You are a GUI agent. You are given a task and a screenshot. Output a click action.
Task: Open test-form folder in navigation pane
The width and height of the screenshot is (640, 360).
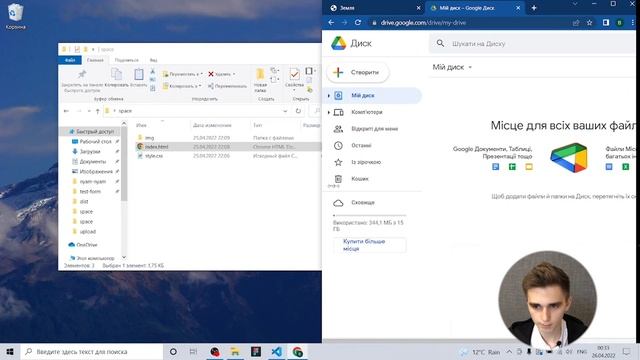click(x=90, y=191)
